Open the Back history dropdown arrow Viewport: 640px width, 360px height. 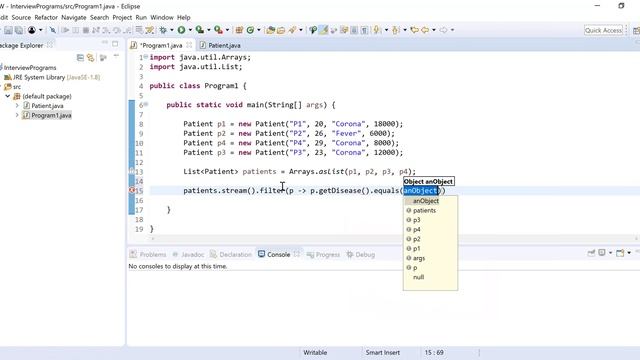coord(434,30)
